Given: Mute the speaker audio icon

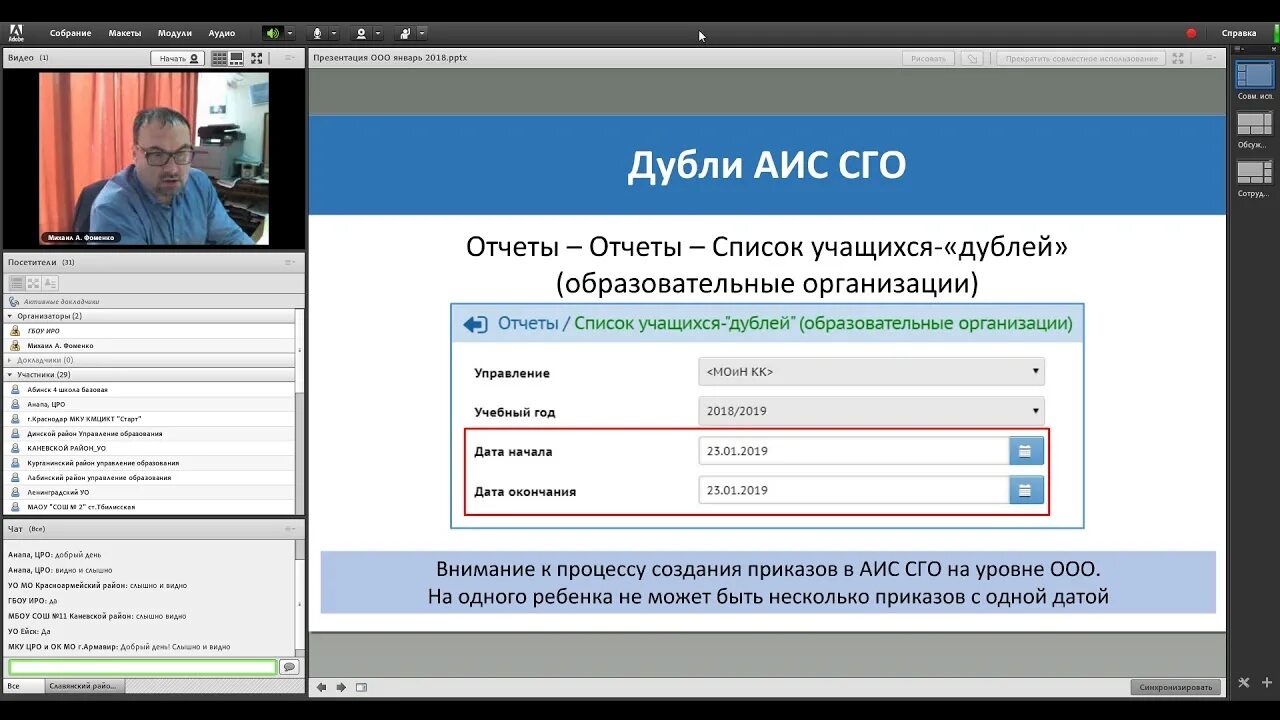Looking at the screenshot, I should (272, 33).
